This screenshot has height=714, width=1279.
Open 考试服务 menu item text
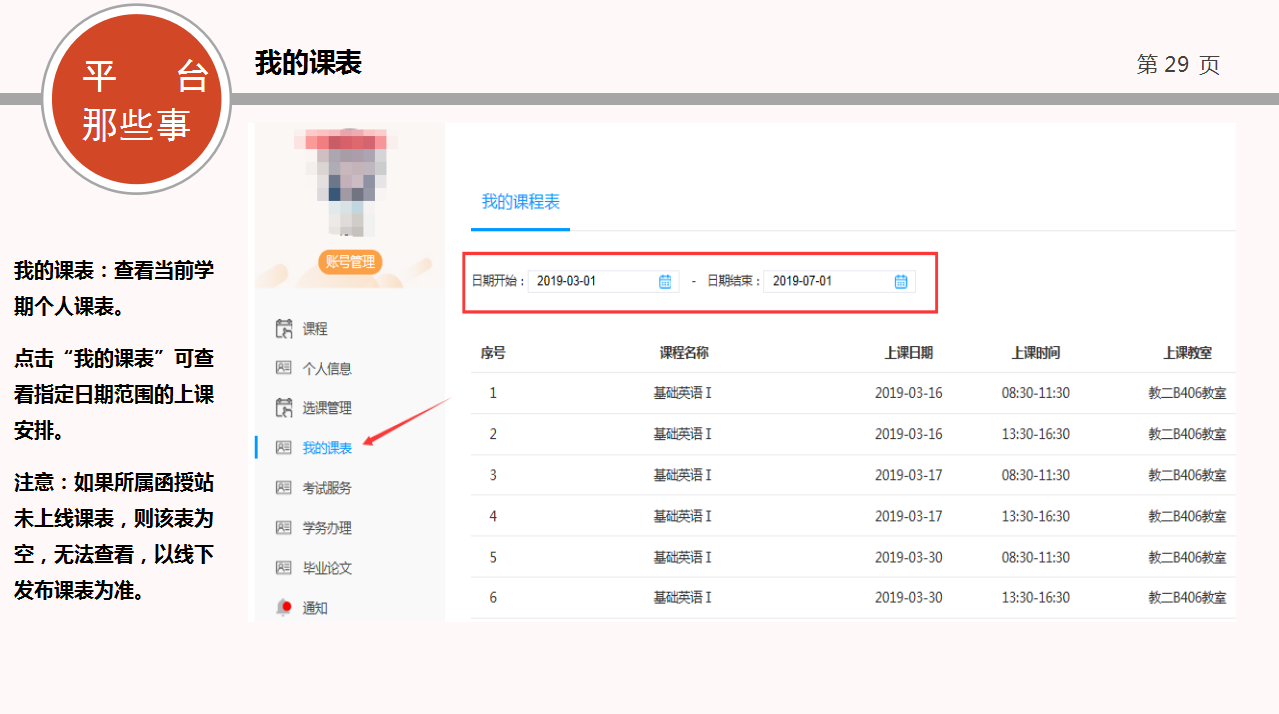pyautogui.click(x=327, y=488)
